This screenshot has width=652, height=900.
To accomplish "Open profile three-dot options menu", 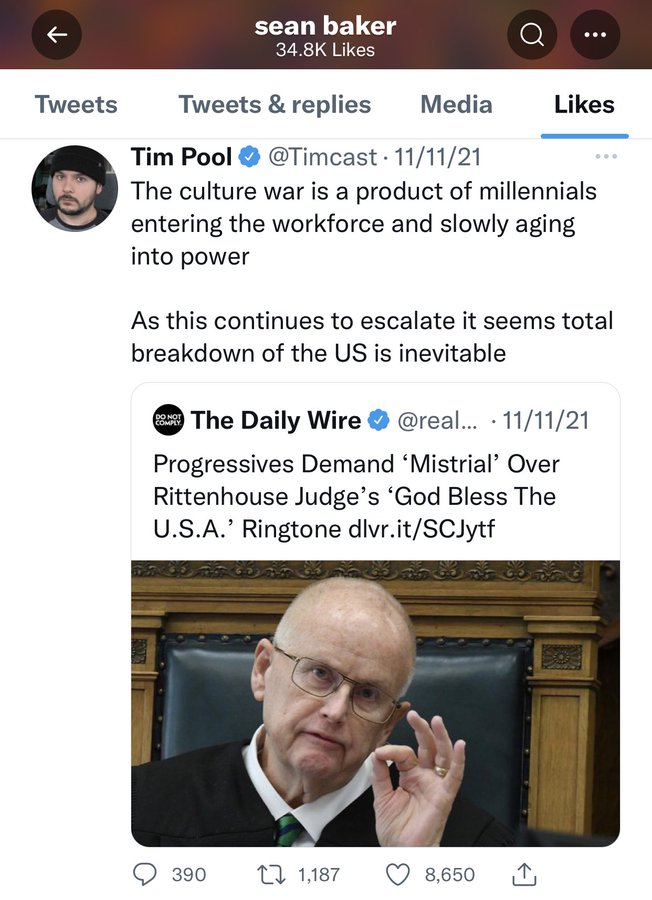I will click(x=594, y=35).
